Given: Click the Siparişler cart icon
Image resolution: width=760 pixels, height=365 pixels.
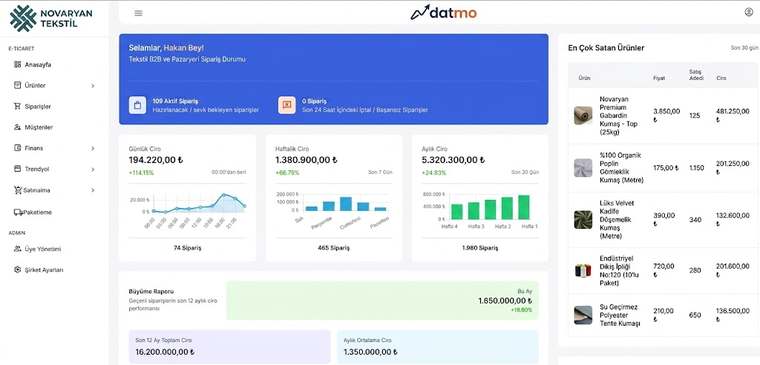Looking at the screenshot, I should [x=17, y=106].
